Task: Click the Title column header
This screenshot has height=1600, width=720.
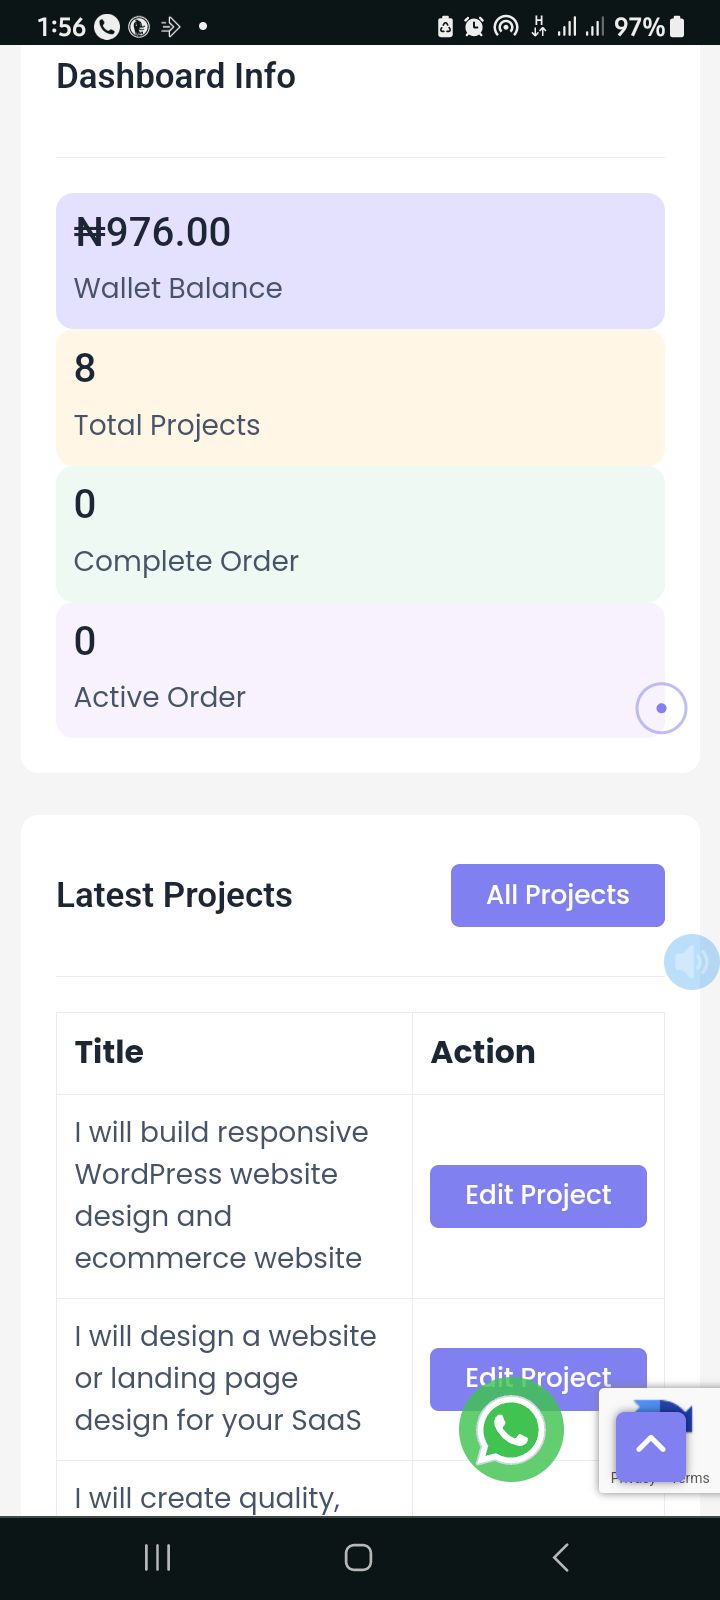Action: 109,1052
